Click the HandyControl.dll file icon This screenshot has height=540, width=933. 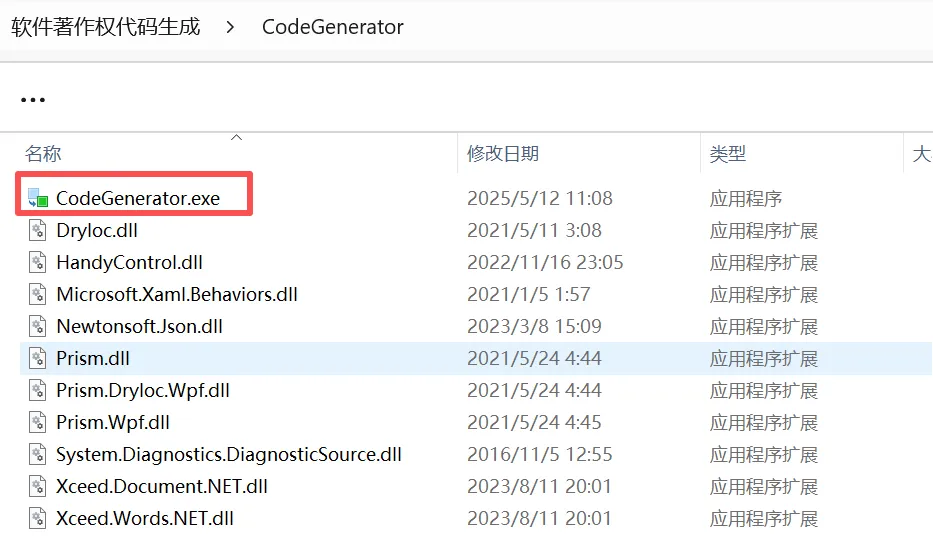pyautogui.click(x=38, y=263)
